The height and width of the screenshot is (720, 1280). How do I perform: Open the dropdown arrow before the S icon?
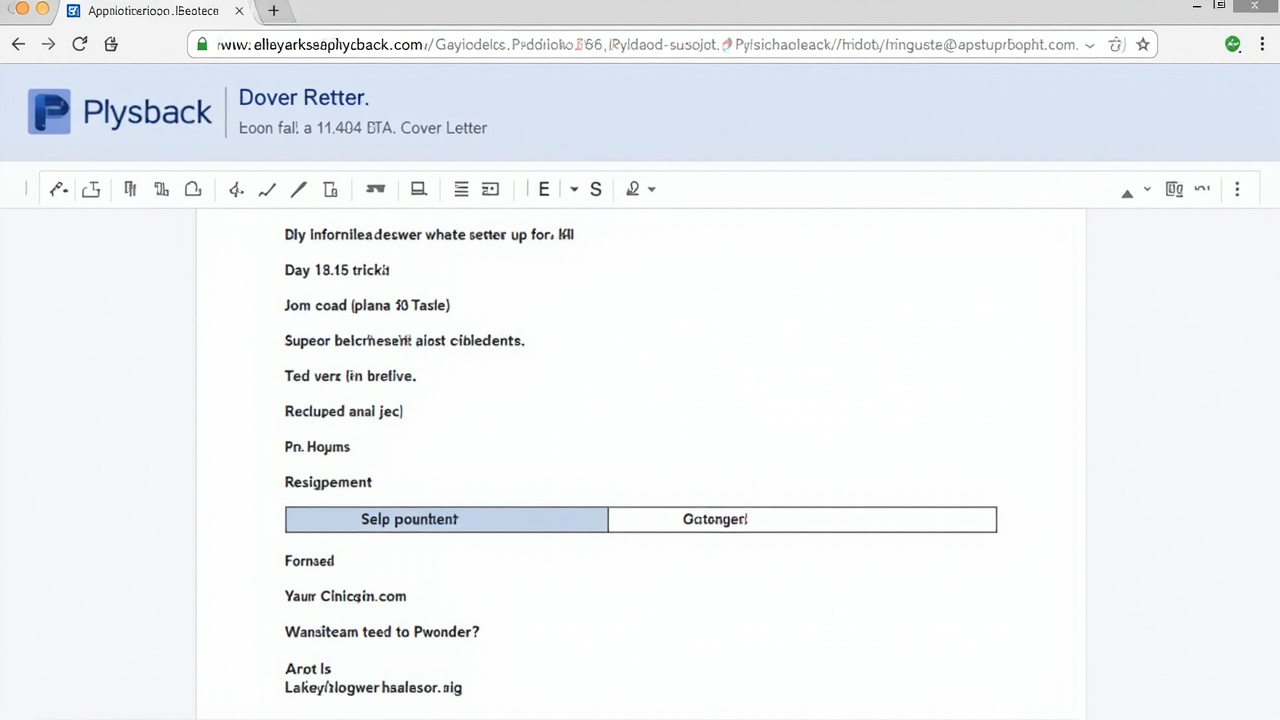coord(574,189)
